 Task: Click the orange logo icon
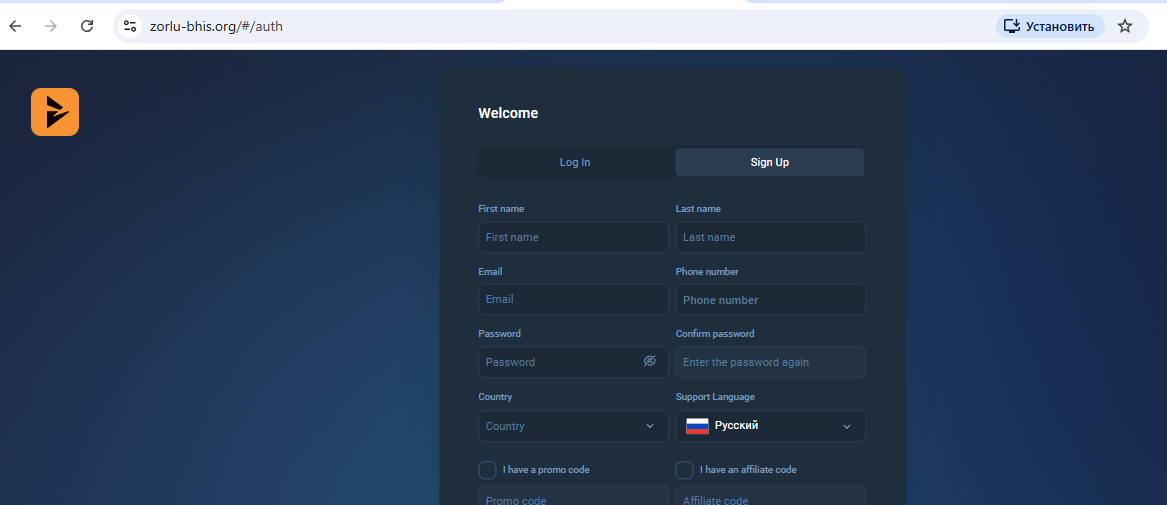(55, 112)
